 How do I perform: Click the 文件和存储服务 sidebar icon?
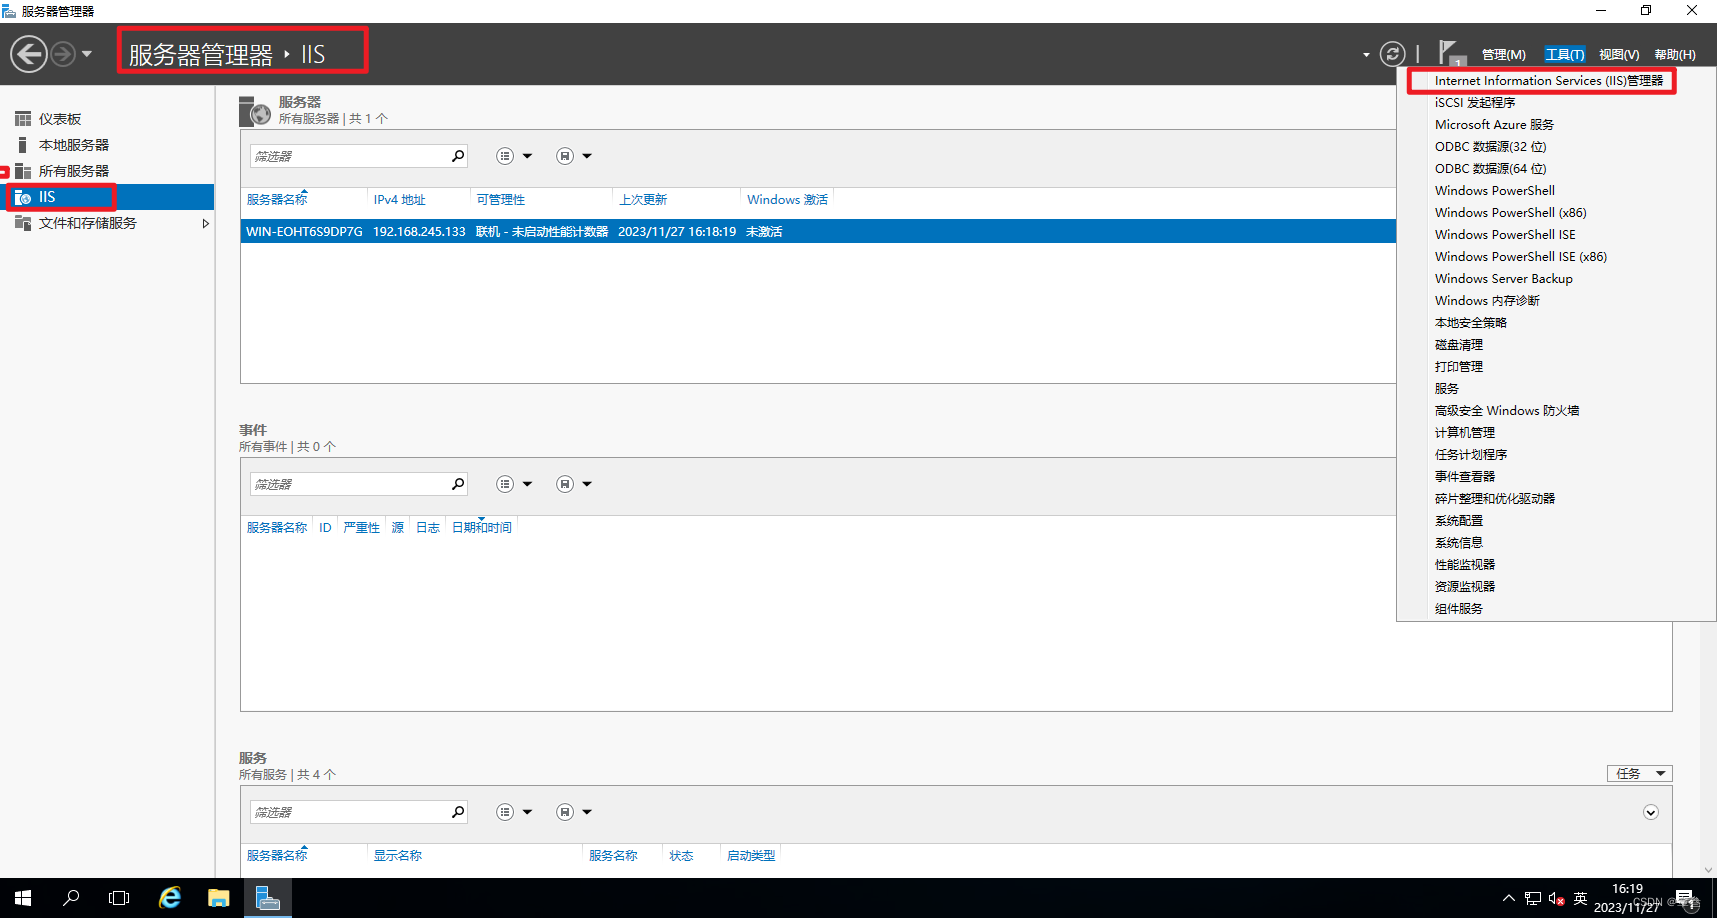(x=23, y=223)
